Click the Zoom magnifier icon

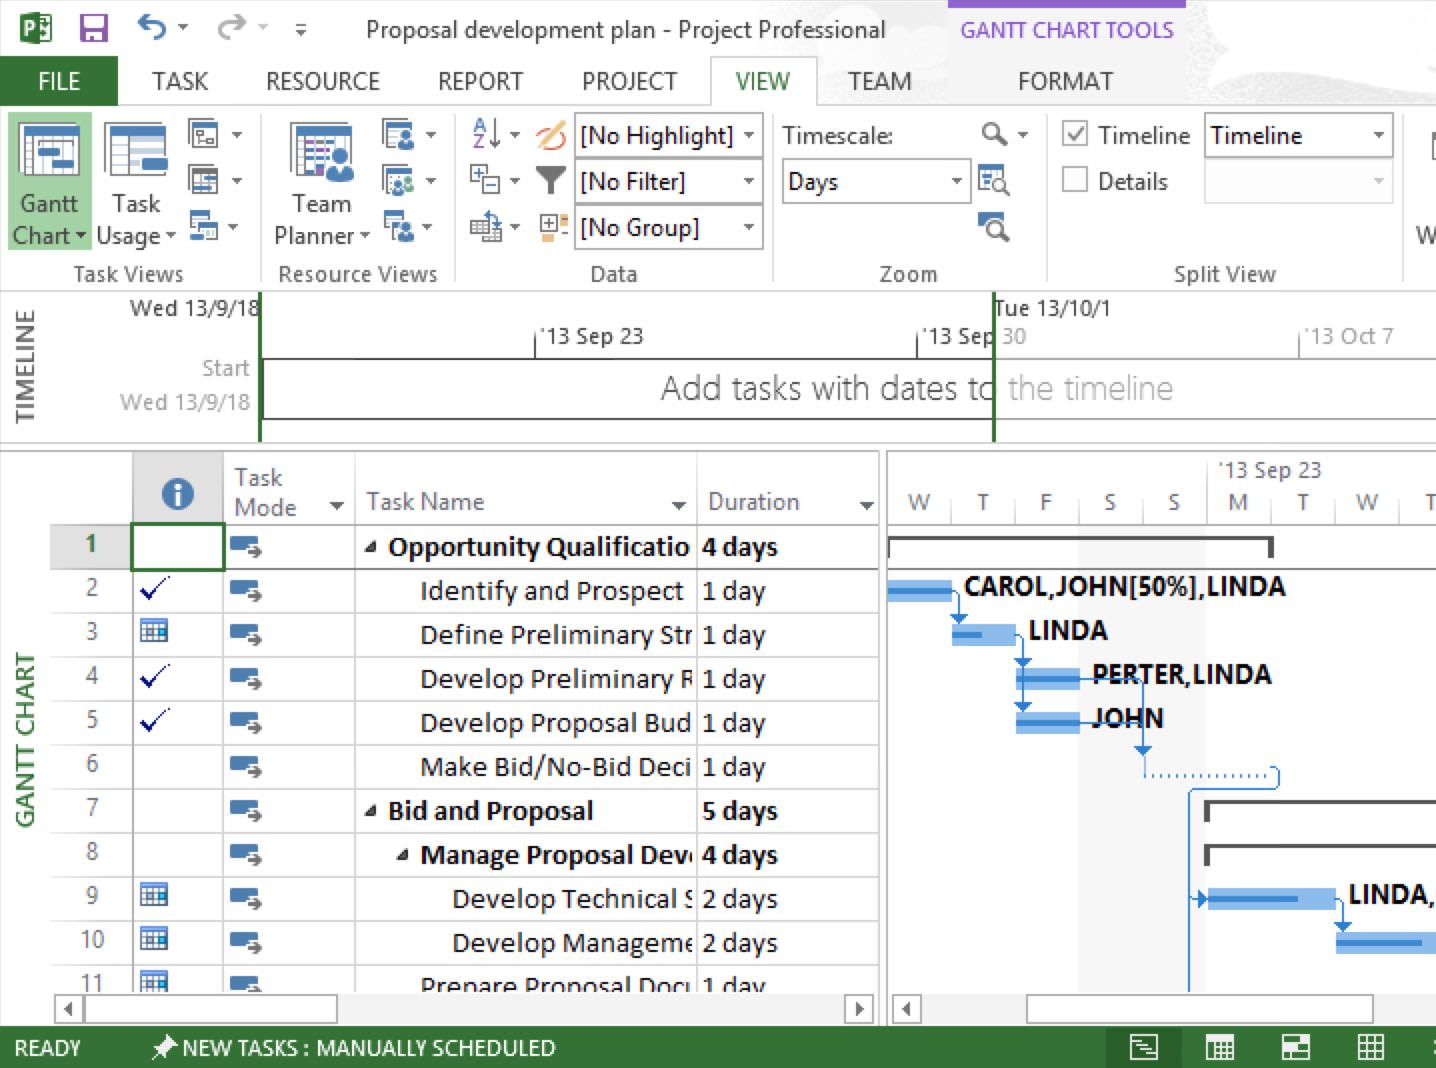click(994, 134)
